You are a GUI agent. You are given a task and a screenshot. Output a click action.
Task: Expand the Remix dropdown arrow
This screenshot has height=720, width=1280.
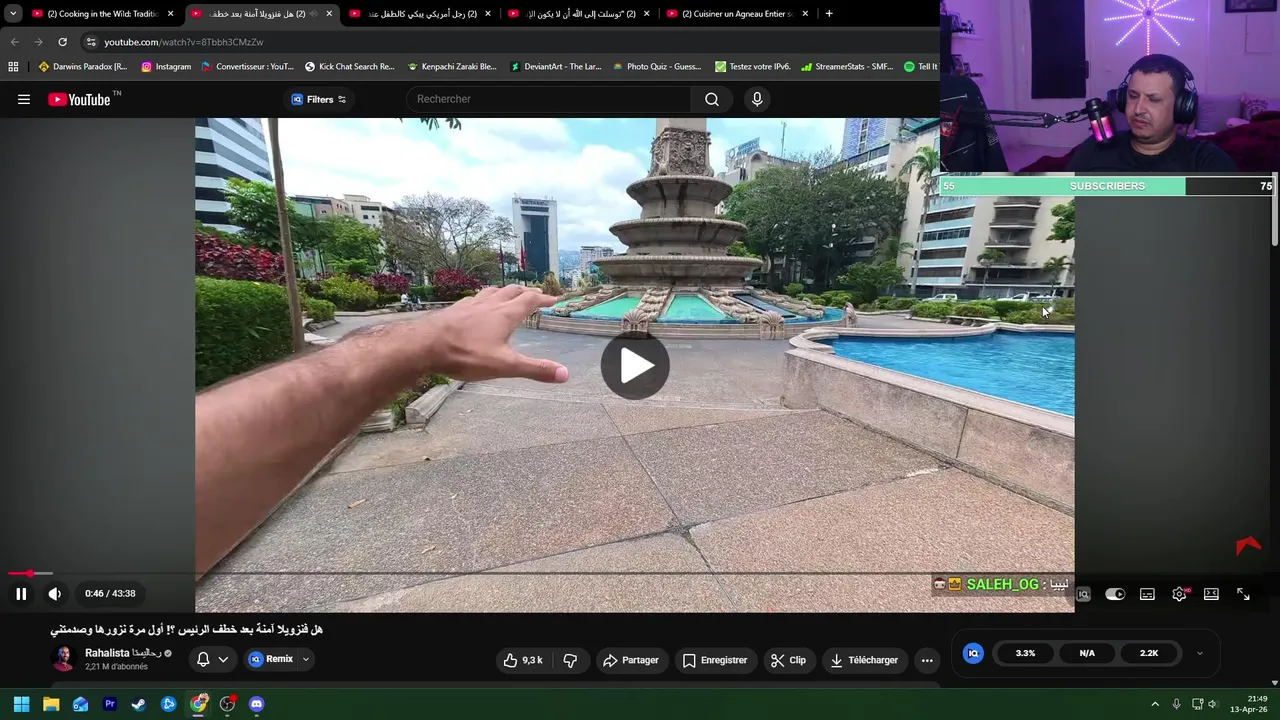point(306,659)
